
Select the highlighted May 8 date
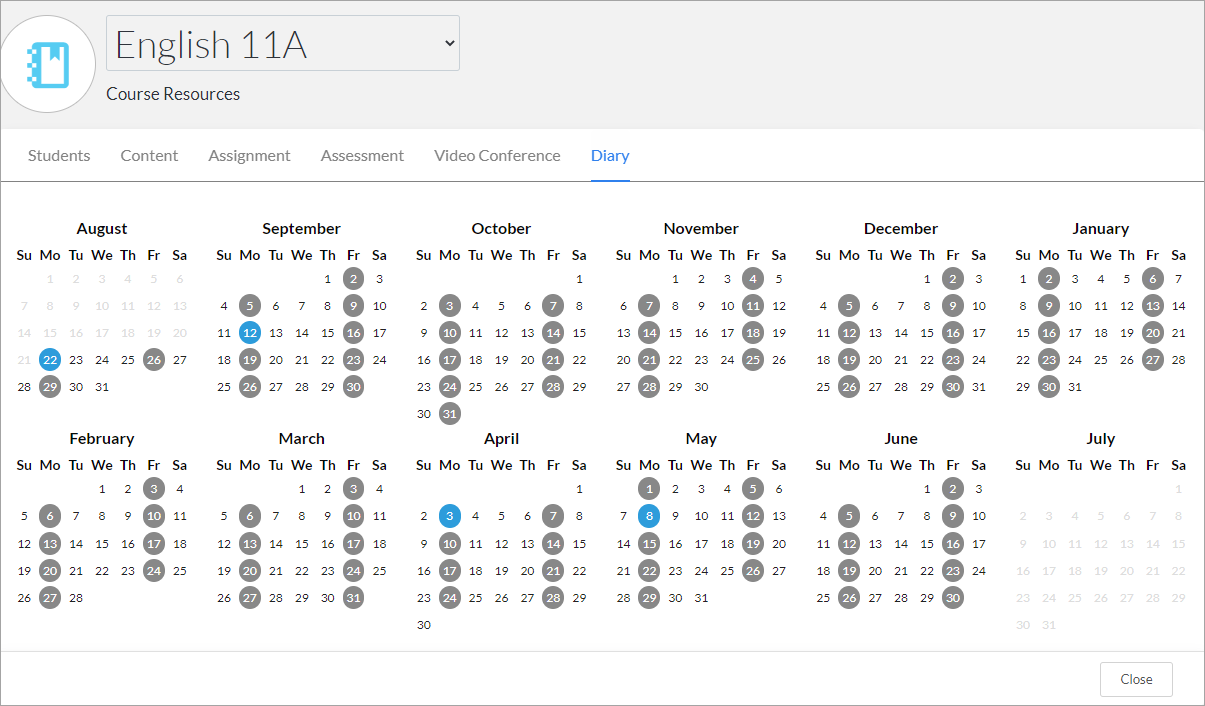650,516
